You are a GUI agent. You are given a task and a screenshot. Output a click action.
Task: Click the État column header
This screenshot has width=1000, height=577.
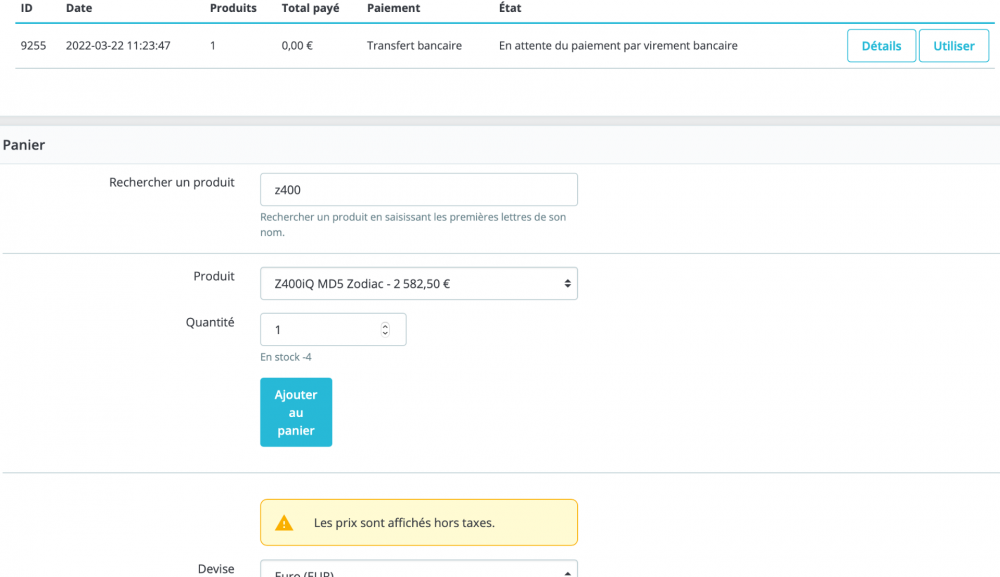tap(510, 8)
